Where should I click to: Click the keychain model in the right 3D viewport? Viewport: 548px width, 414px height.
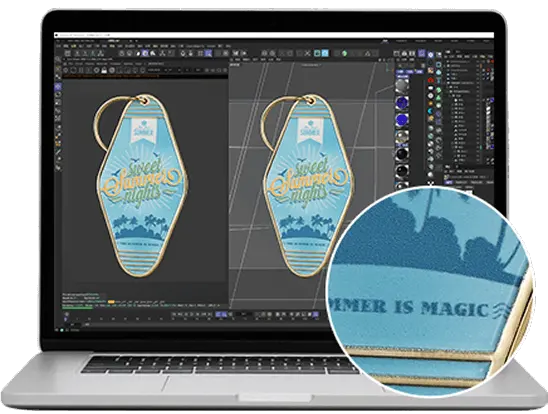308,185
